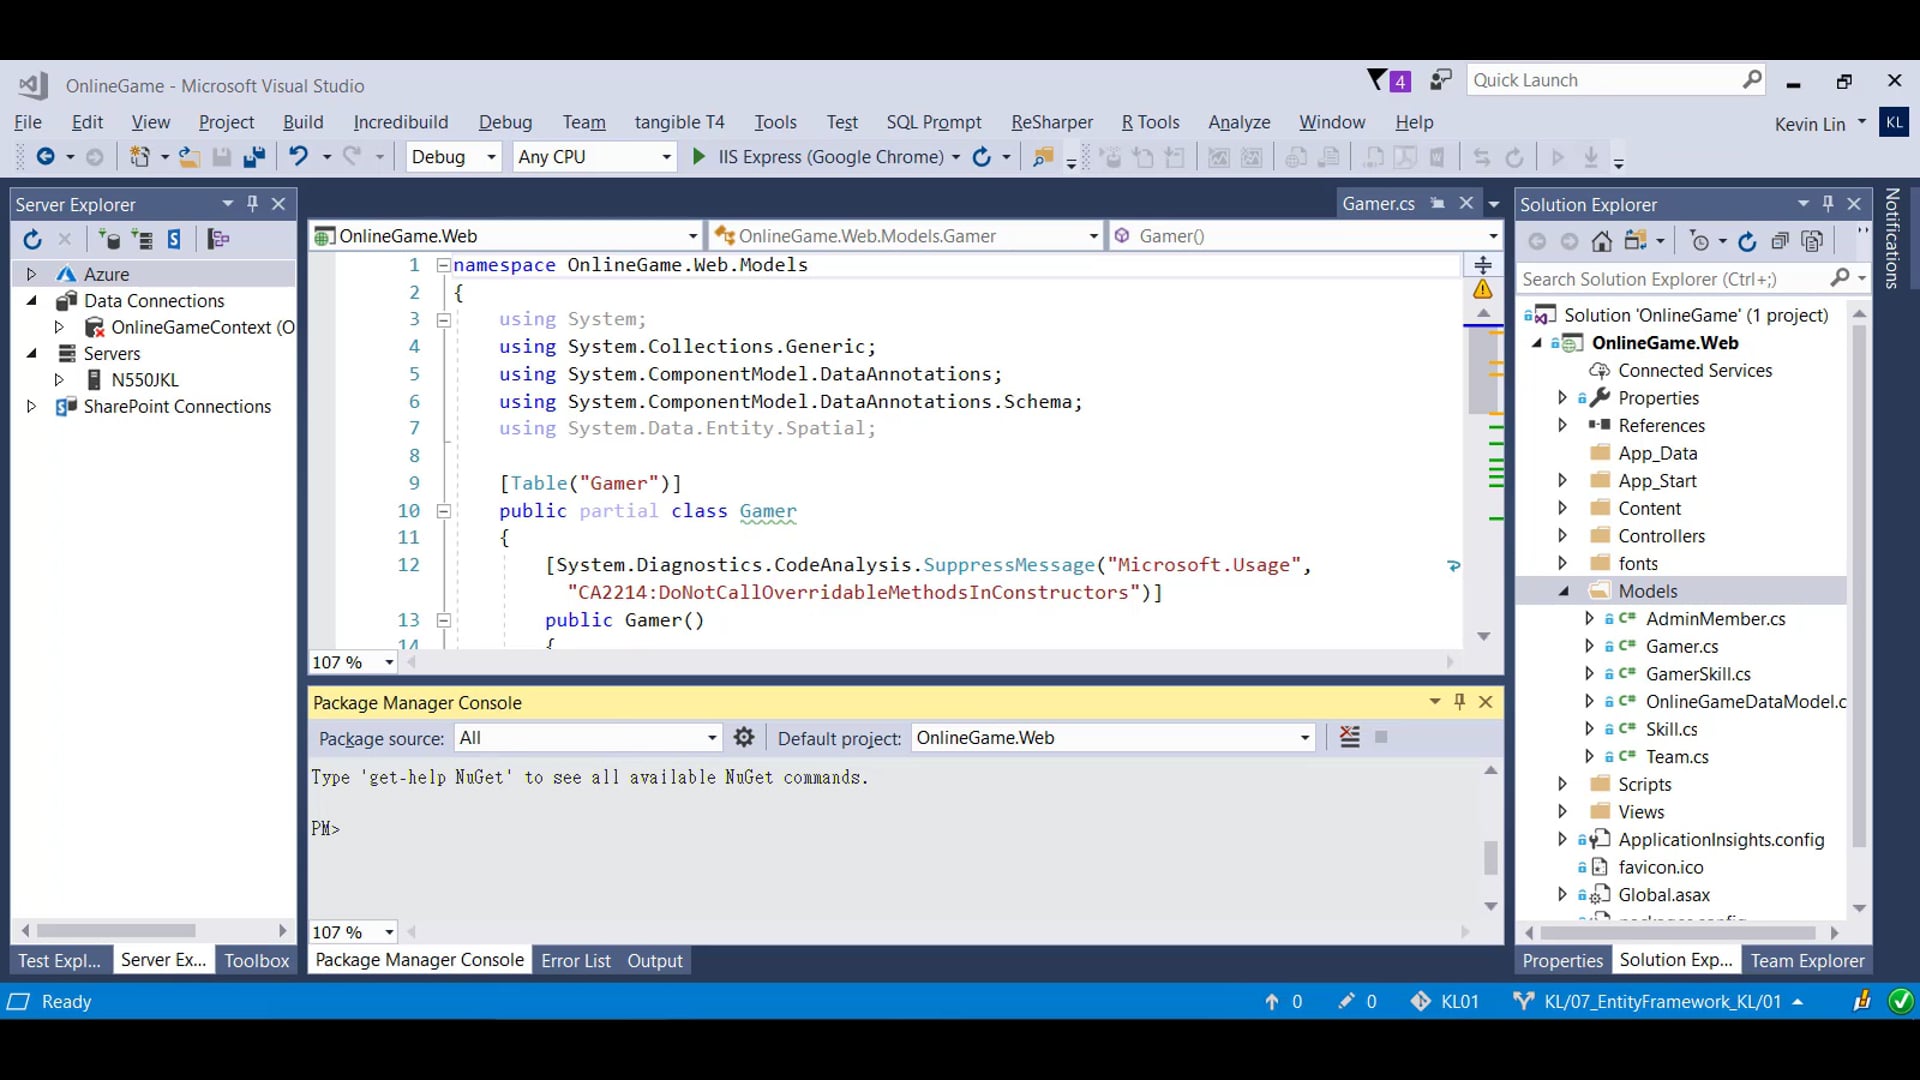Image resolution: width=1920 pixels, height=1080 pixels.
Task: Select the Collapse All icon in Solution Explorer
Action: (1781, 241)
